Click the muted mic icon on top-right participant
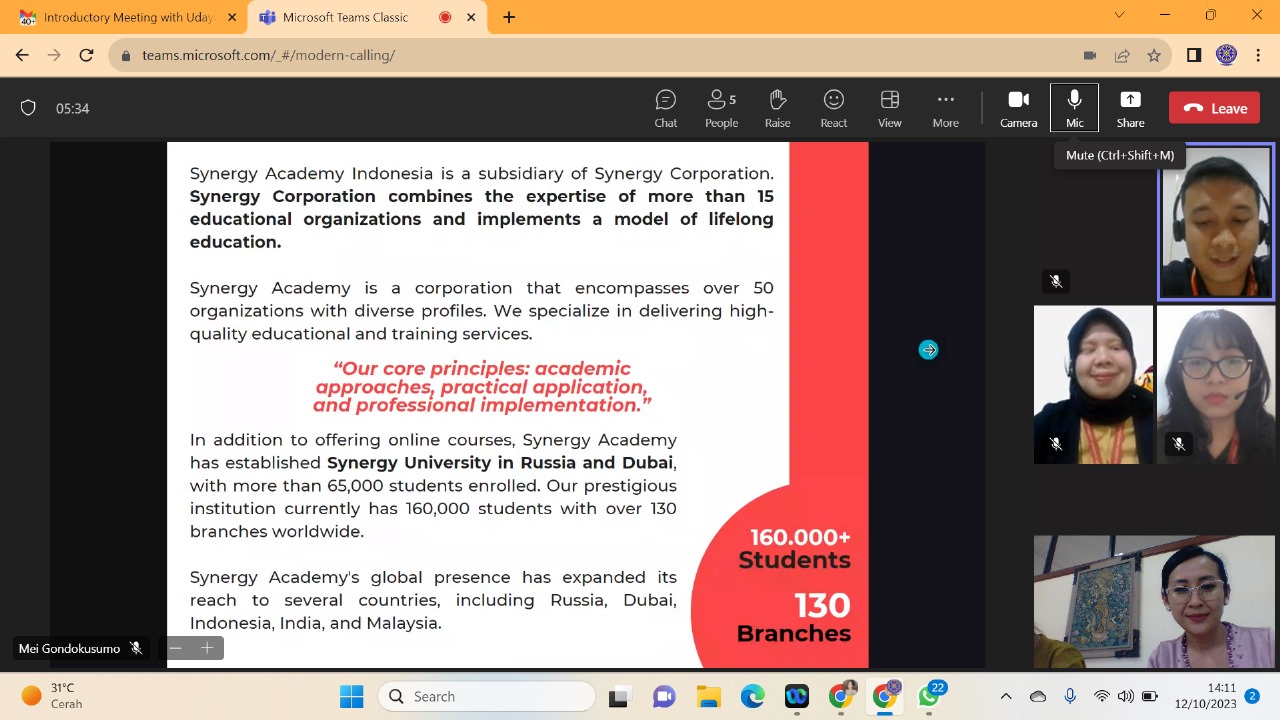This screenshot has height=720, width=1280. [x=1056, y=281]
